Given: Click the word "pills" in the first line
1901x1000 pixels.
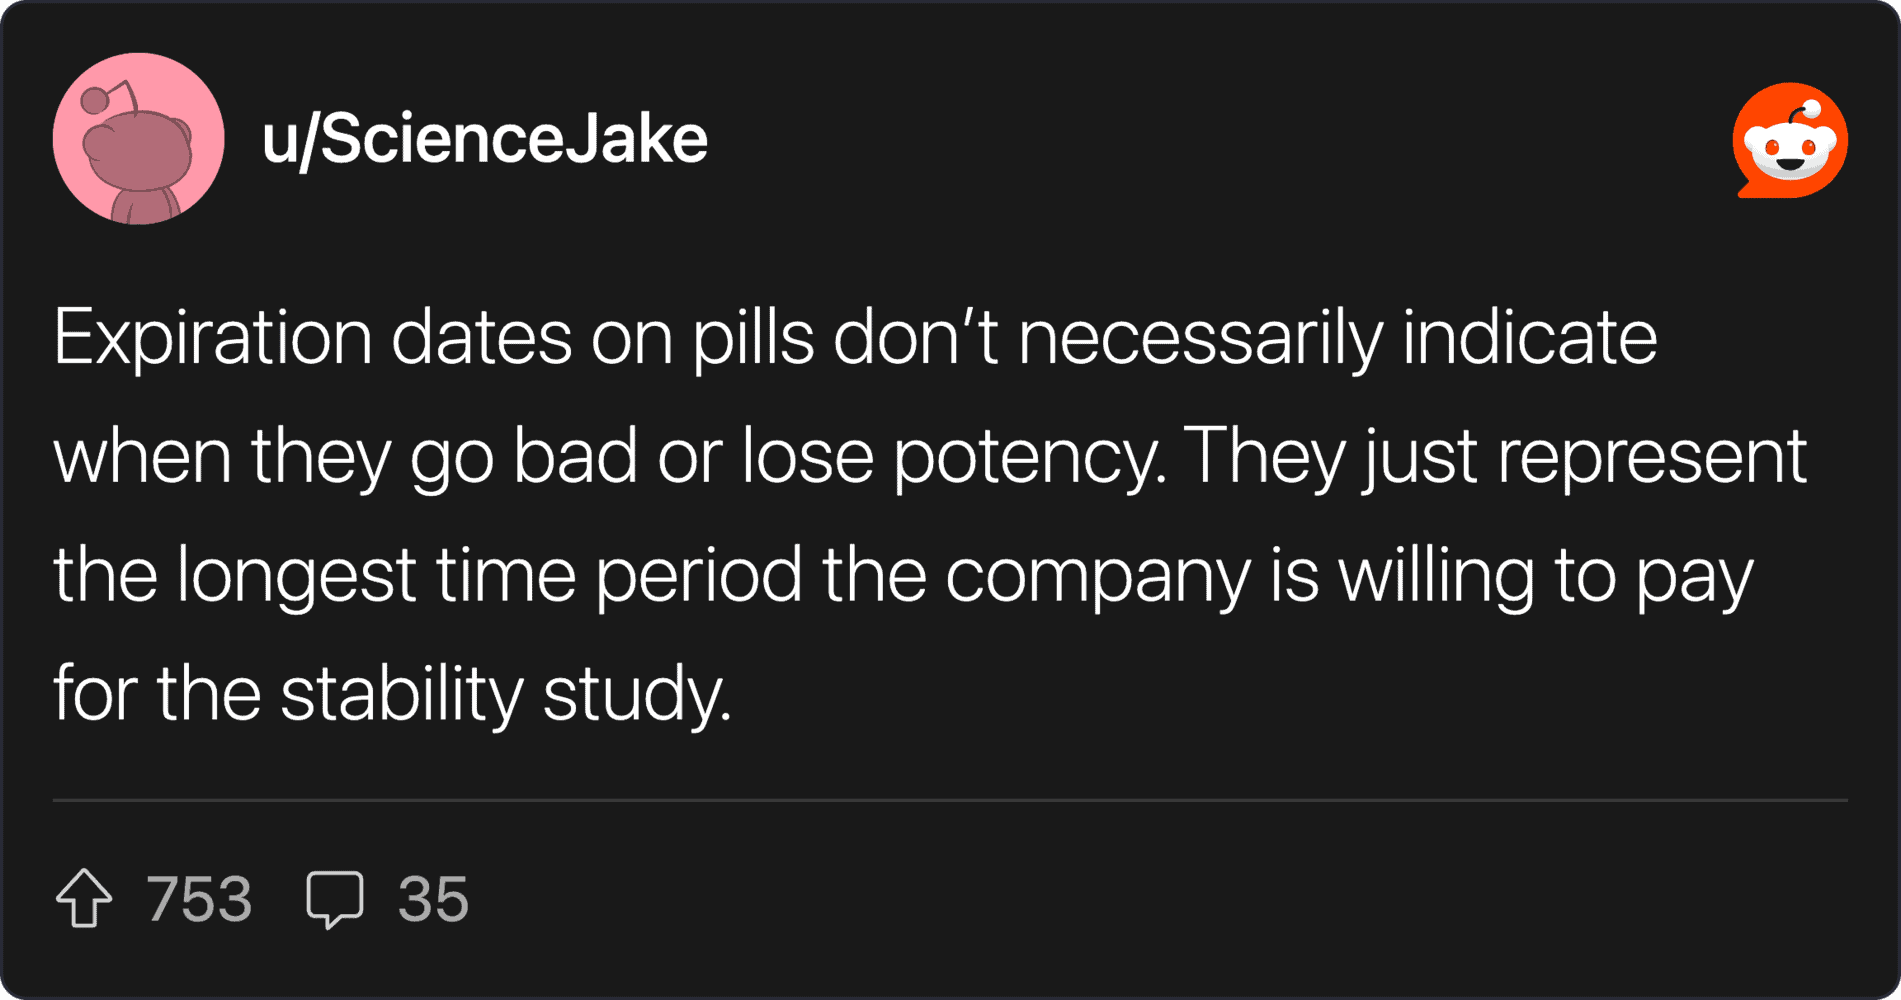Looking at the screenshot, I should point(754,338).
